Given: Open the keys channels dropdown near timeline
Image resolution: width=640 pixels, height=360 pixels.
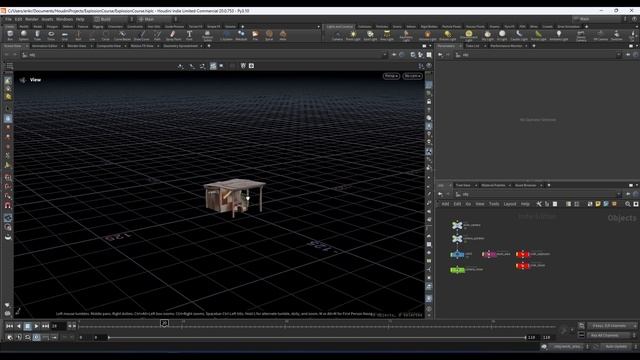Looking at the screenshot, I should pyautogui.click(x=611, y=326).
